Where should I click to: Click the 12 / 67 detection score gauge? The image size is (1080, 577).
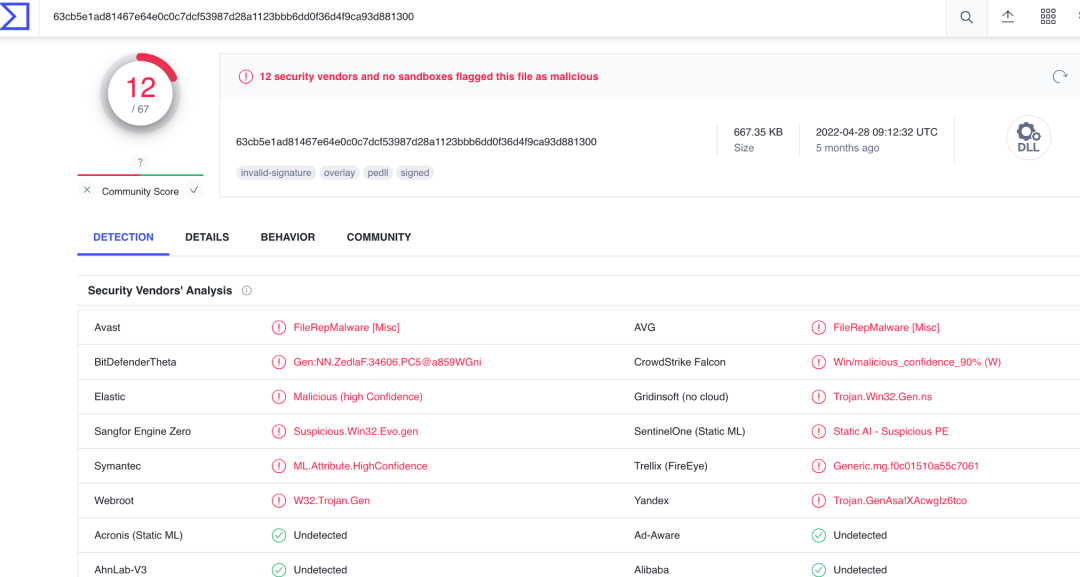pyautogui.click(x=141, y=94)
